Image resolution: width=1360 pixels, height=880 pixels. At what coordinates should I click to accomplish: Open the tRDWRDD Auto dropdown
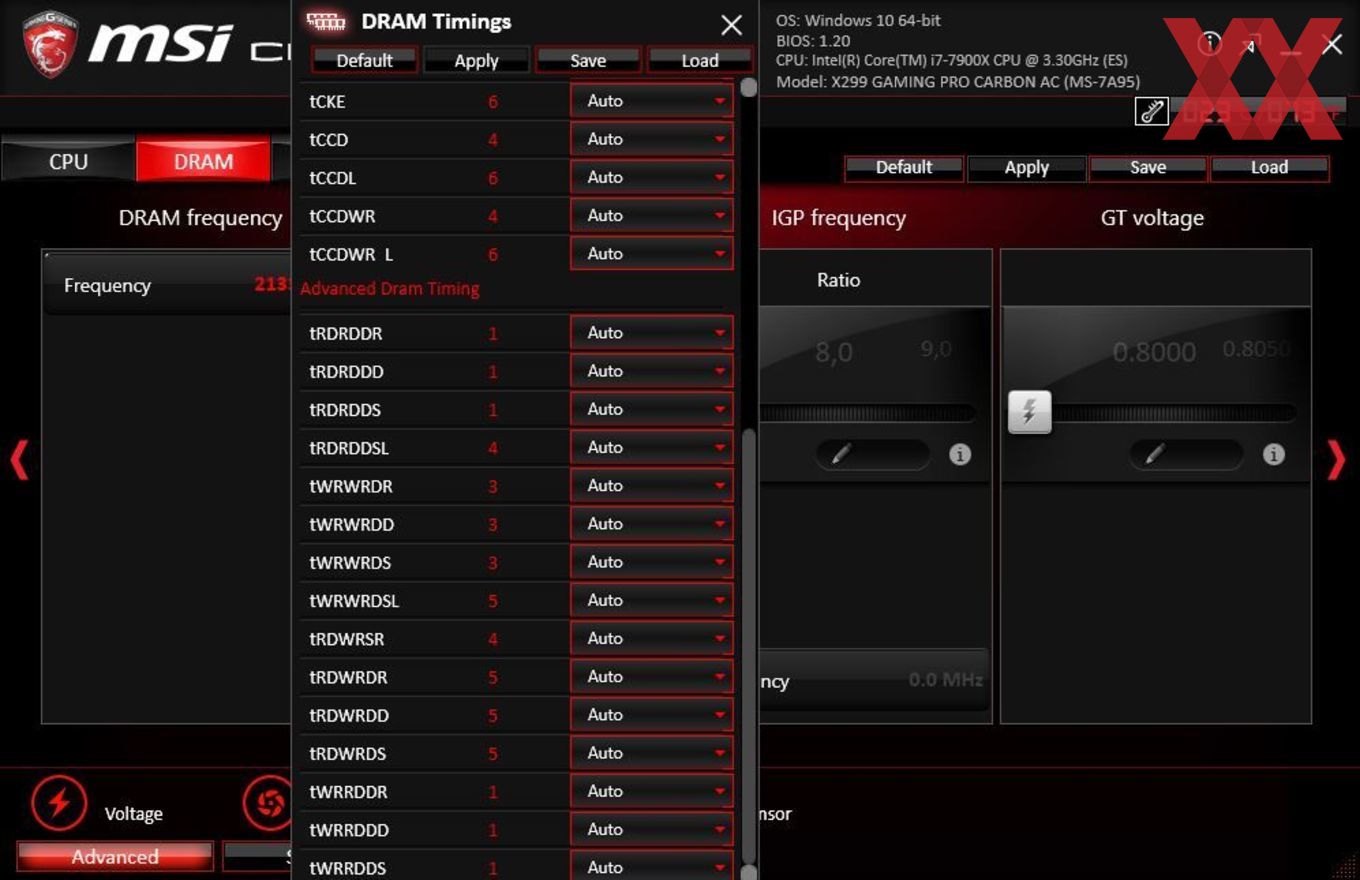pos(652,714)
